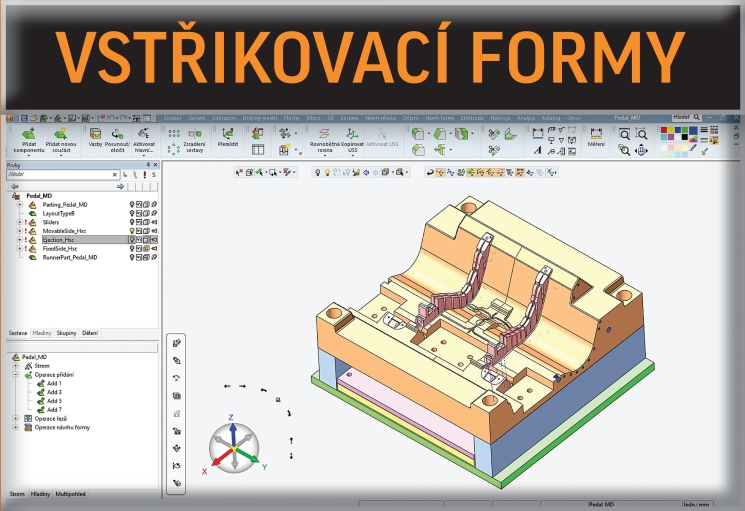Screen dimensions: 745x511
Task: Toggle the checkbox icon next to Sliders bulb
Action: [139, 222]
